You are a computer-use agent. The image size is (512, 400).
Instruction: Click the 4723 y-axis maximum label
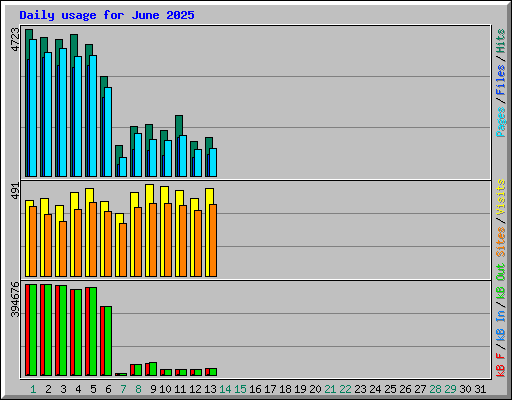(15, 40)
